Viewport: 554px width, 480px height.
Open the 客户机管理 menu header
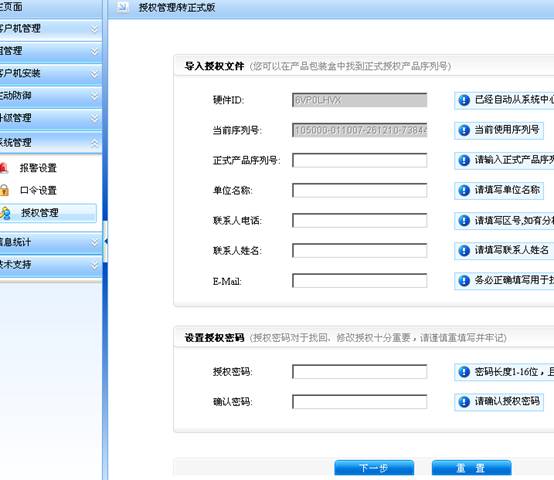click(51, 29)
